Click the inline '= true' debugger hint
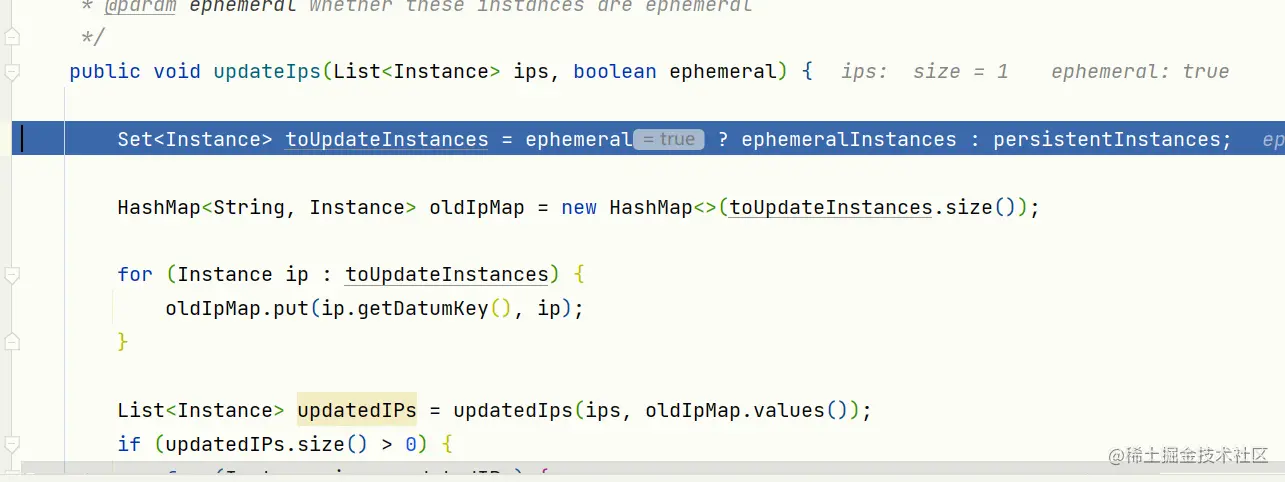The height and width of the screenshot is (482, 1285). point(669,140)
